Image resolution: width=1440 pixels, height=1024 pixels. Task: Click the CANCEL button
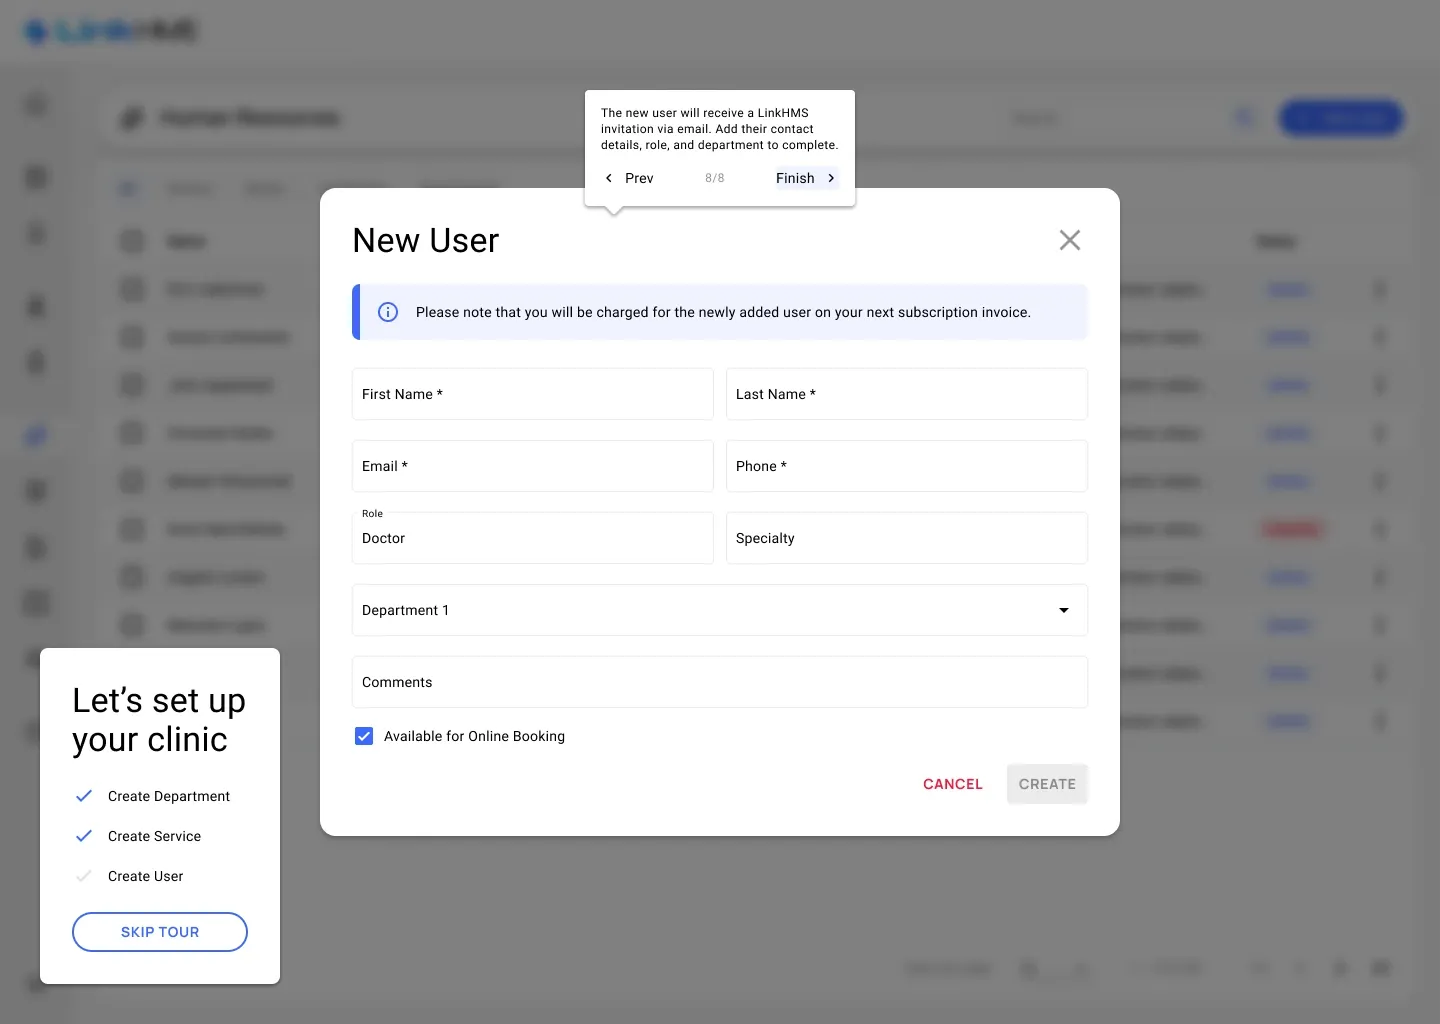[953, 784]
